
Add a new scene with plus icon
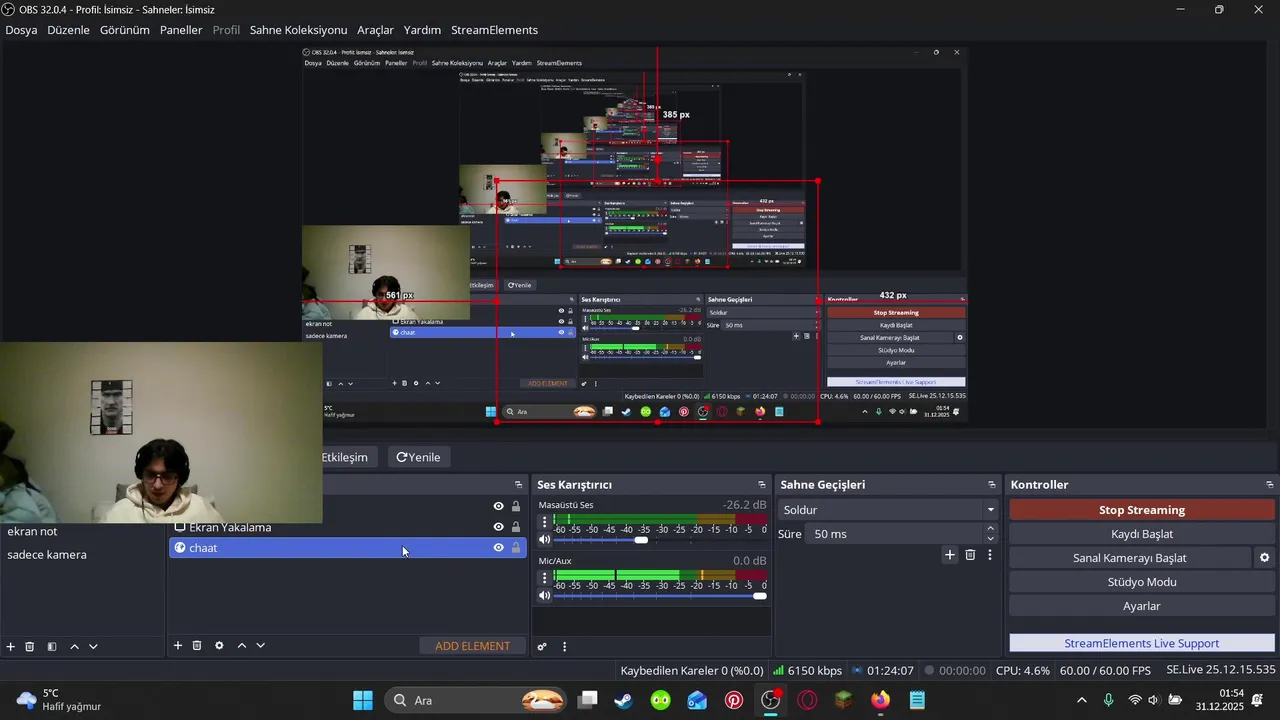(11, 647)
